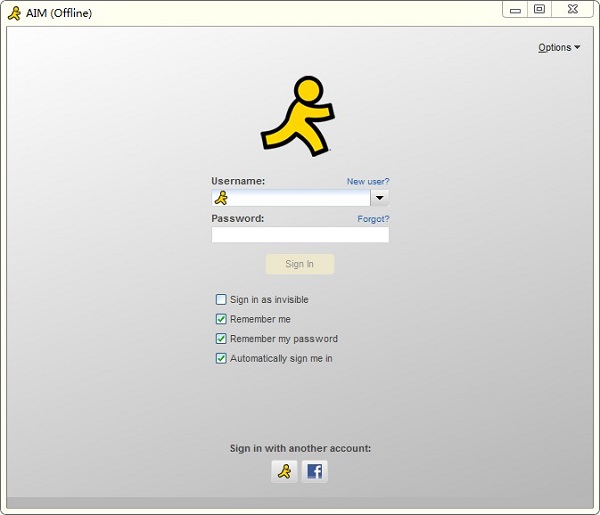Sign in with the AIM account icon

click(x=284, y=471)
